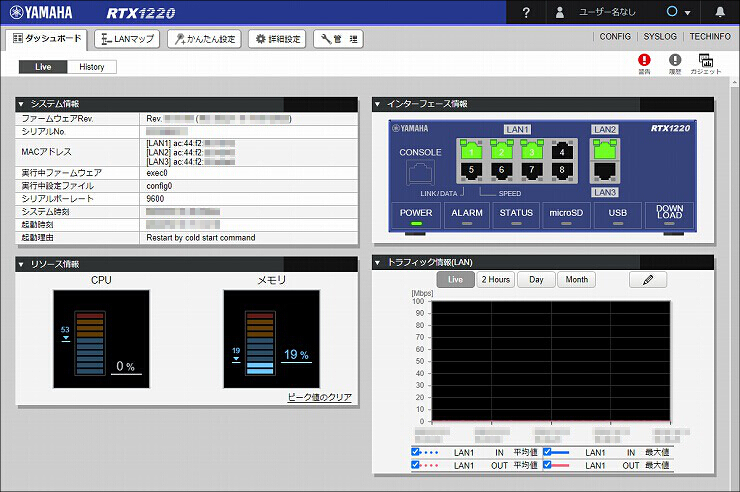
Task: Click the CPU peak marker 53
Action: tap(65, 333)
